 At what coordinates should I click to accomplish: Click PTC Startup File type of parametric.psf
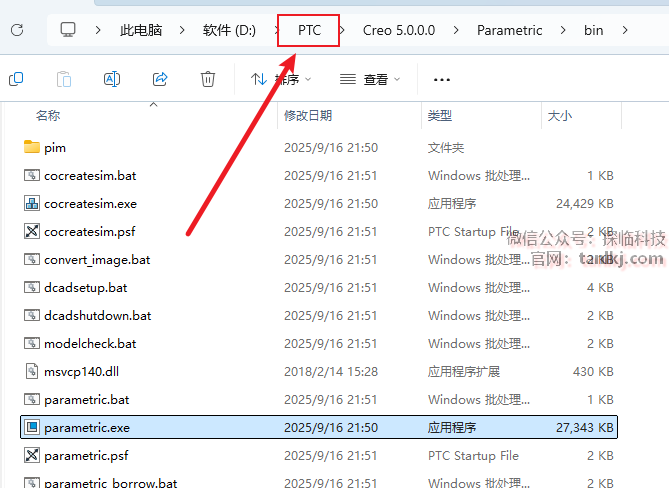[x=473, y=456]
